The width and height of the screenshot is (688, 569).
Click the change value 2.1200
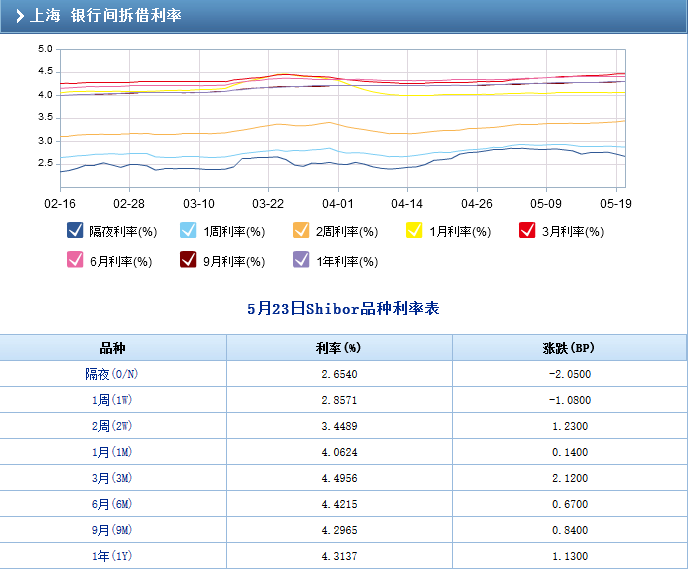(570, 478)
